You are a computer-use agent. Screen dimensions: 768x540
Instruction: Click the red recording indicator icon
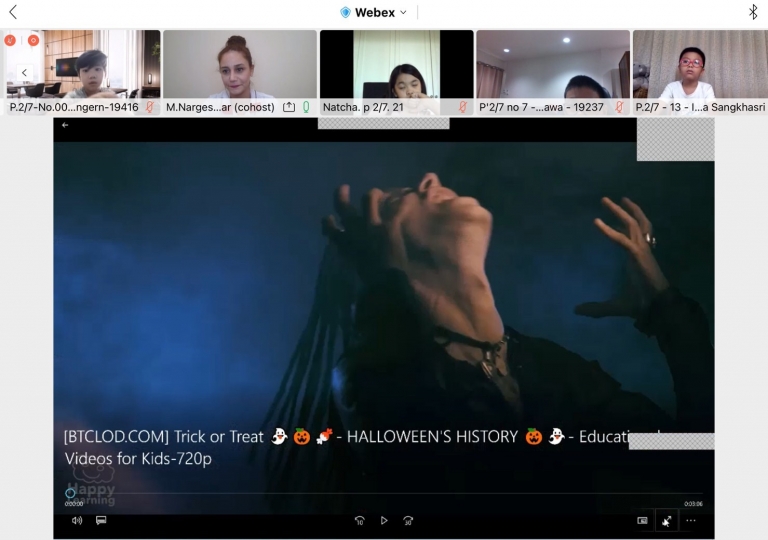(33, 40)
